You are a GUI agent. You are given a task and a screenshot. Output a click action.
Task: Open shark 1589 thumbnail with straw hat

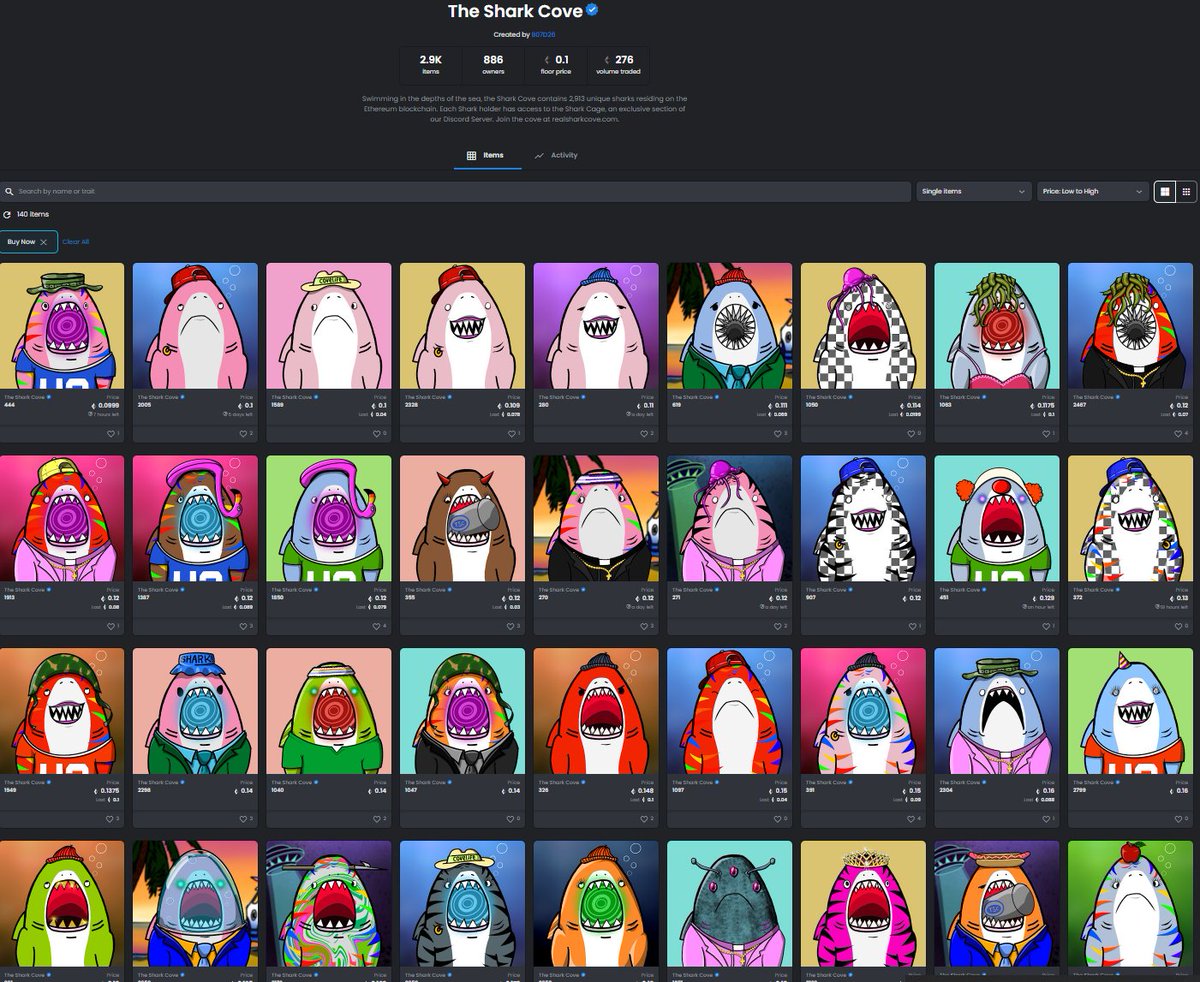coord(329,326)
